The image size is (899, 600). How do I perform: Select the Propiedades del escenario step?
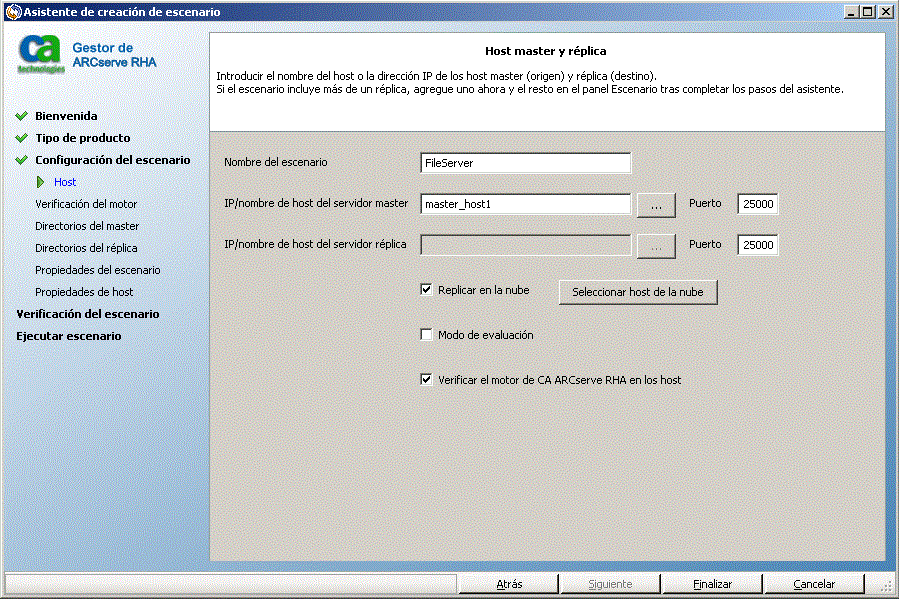pyautogui.click(x=97, y=269)
